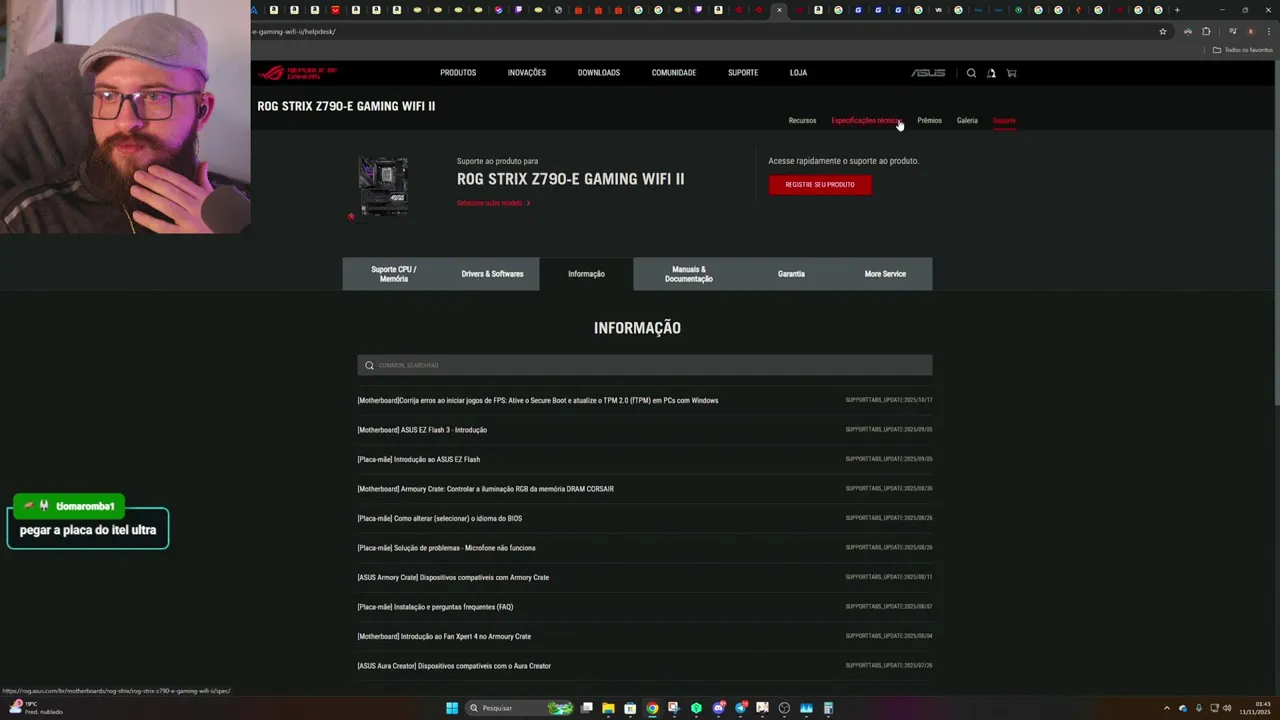The width and height of the screenshot is (1280, 720).
Task: Switch to Chrome in taskbar
Action: pyautogui.click(x=652, y=708)
